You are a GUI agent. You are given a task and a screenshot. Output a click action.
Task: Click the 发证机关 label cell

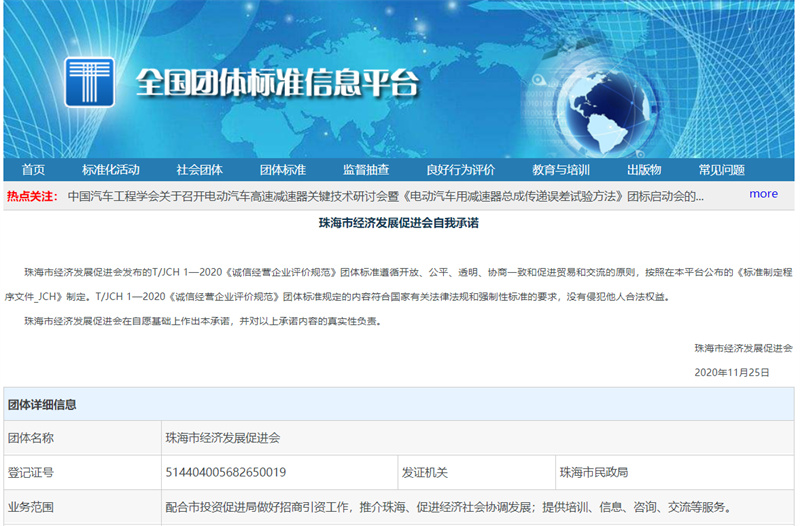click(476, 472)
